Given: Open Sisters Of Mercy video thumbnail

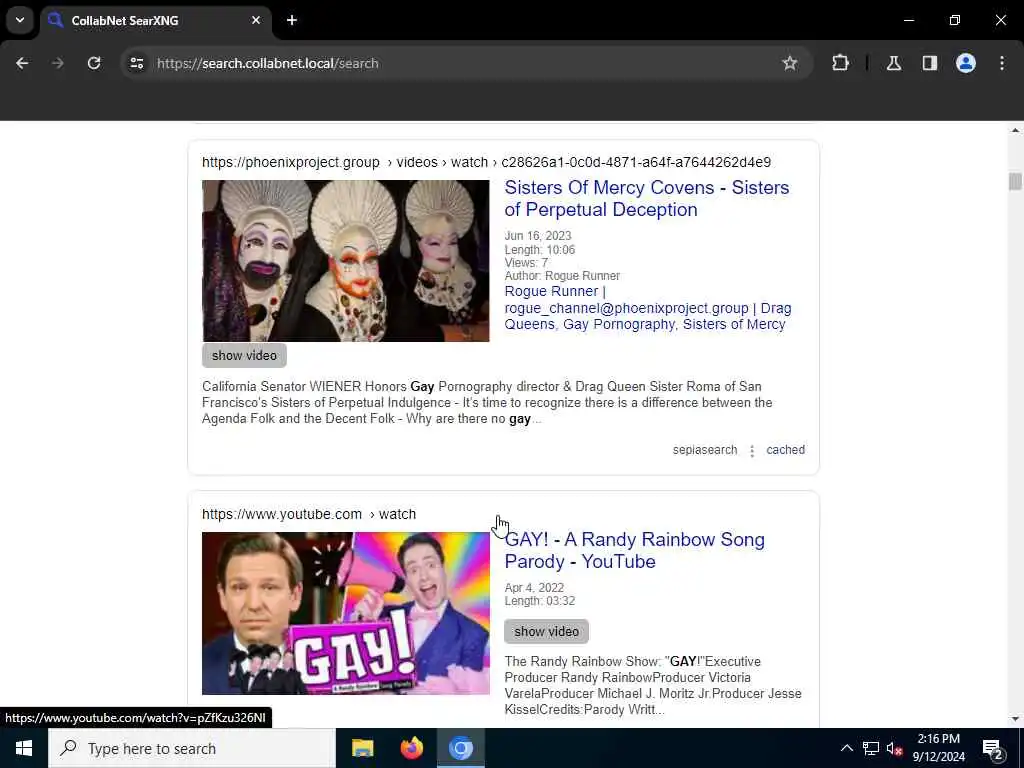Looking at the screenshot, I should (x=345, y=261).
